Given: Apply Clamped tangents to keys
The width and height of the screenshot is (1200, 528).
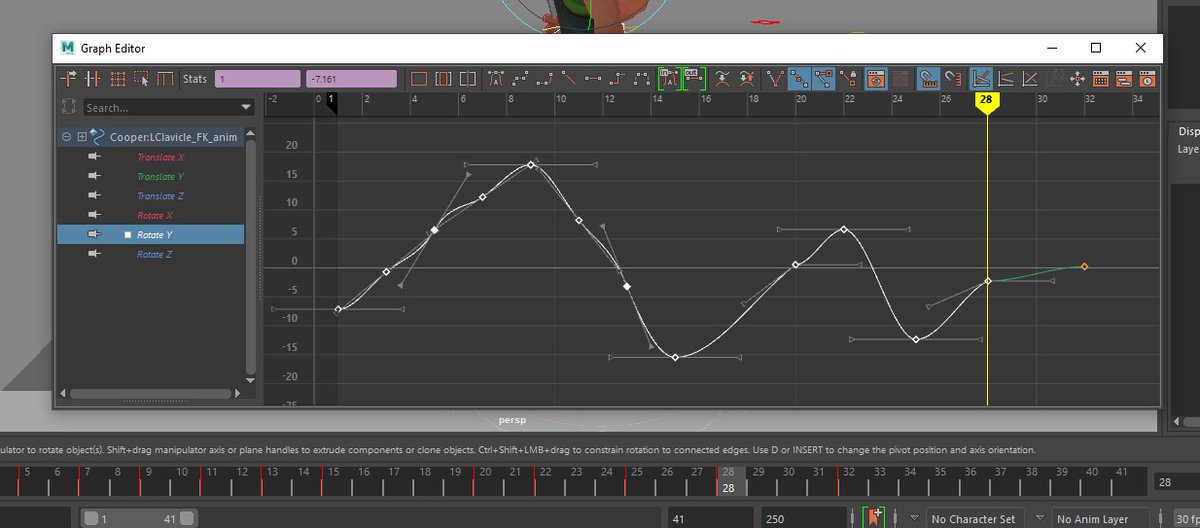Looking at the screenshot, I should click(x=545, y=78).
